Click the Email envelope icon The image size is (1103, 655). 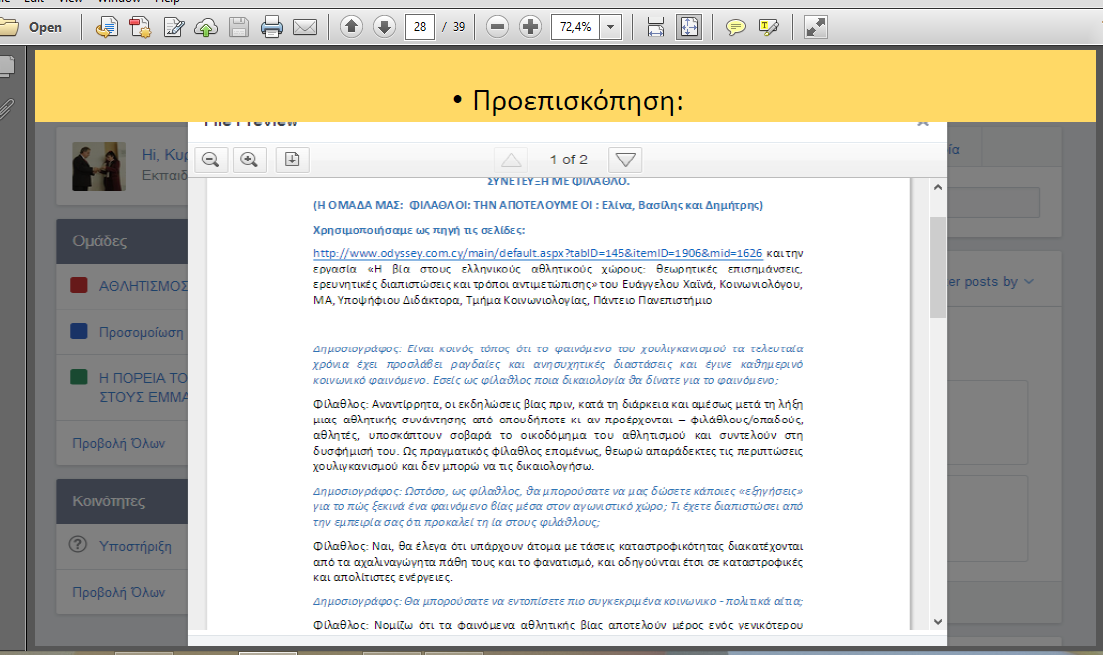[x=305, y=27]
